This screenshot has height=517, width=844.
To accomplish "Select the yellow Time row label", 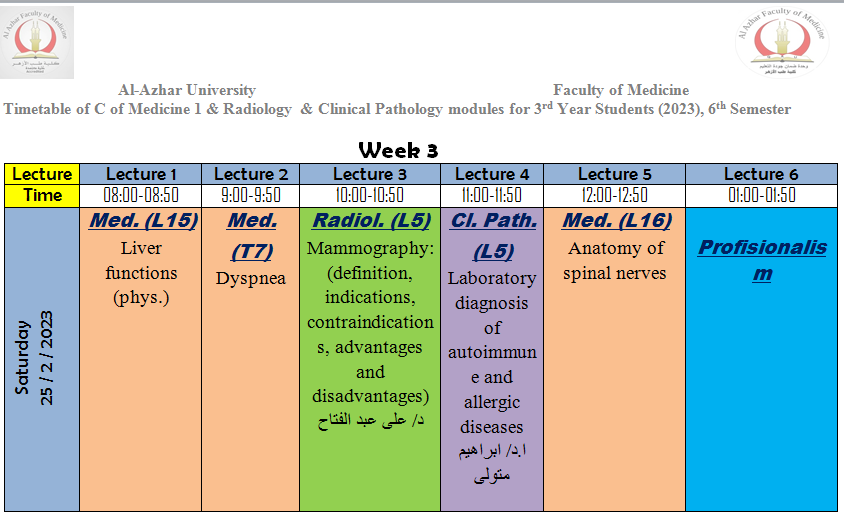I will pyautogui.click(x=42, y=196).
